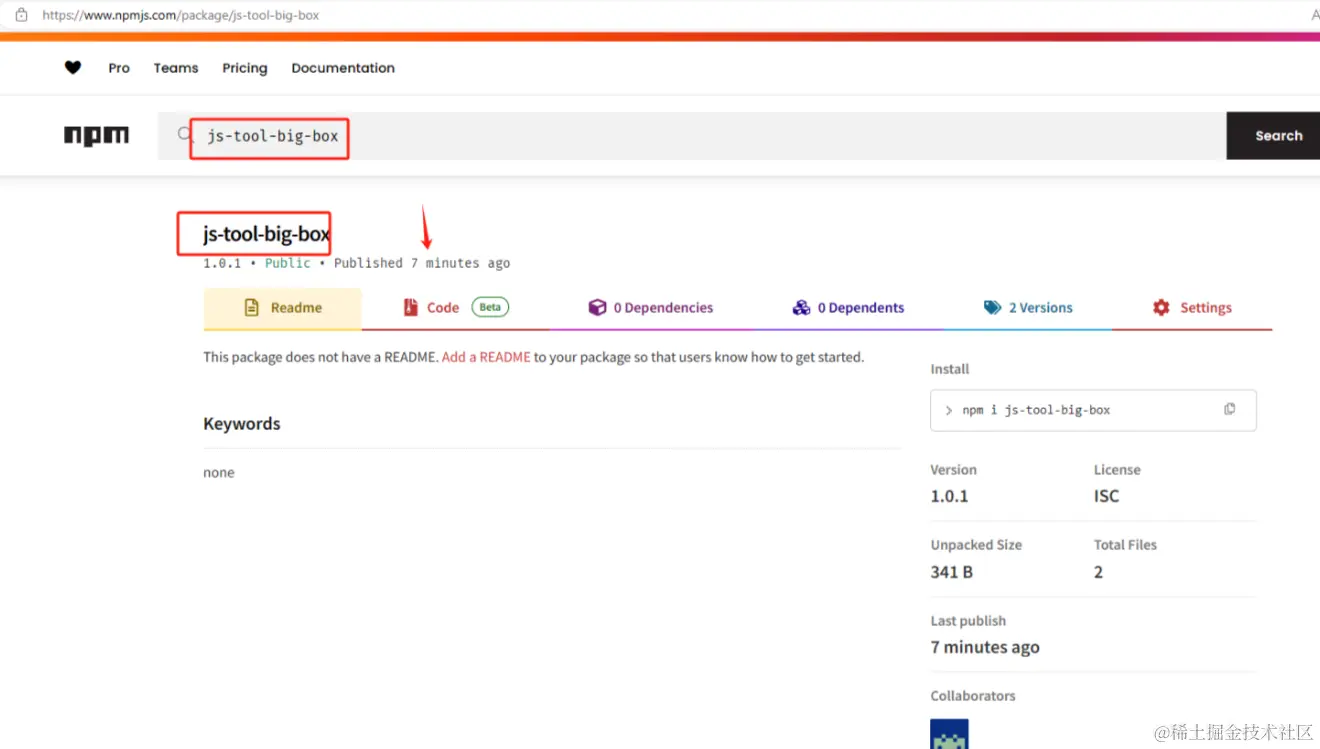The image size is (1320, 749).
Task: Click the Install heading
Action: [950, 369]
